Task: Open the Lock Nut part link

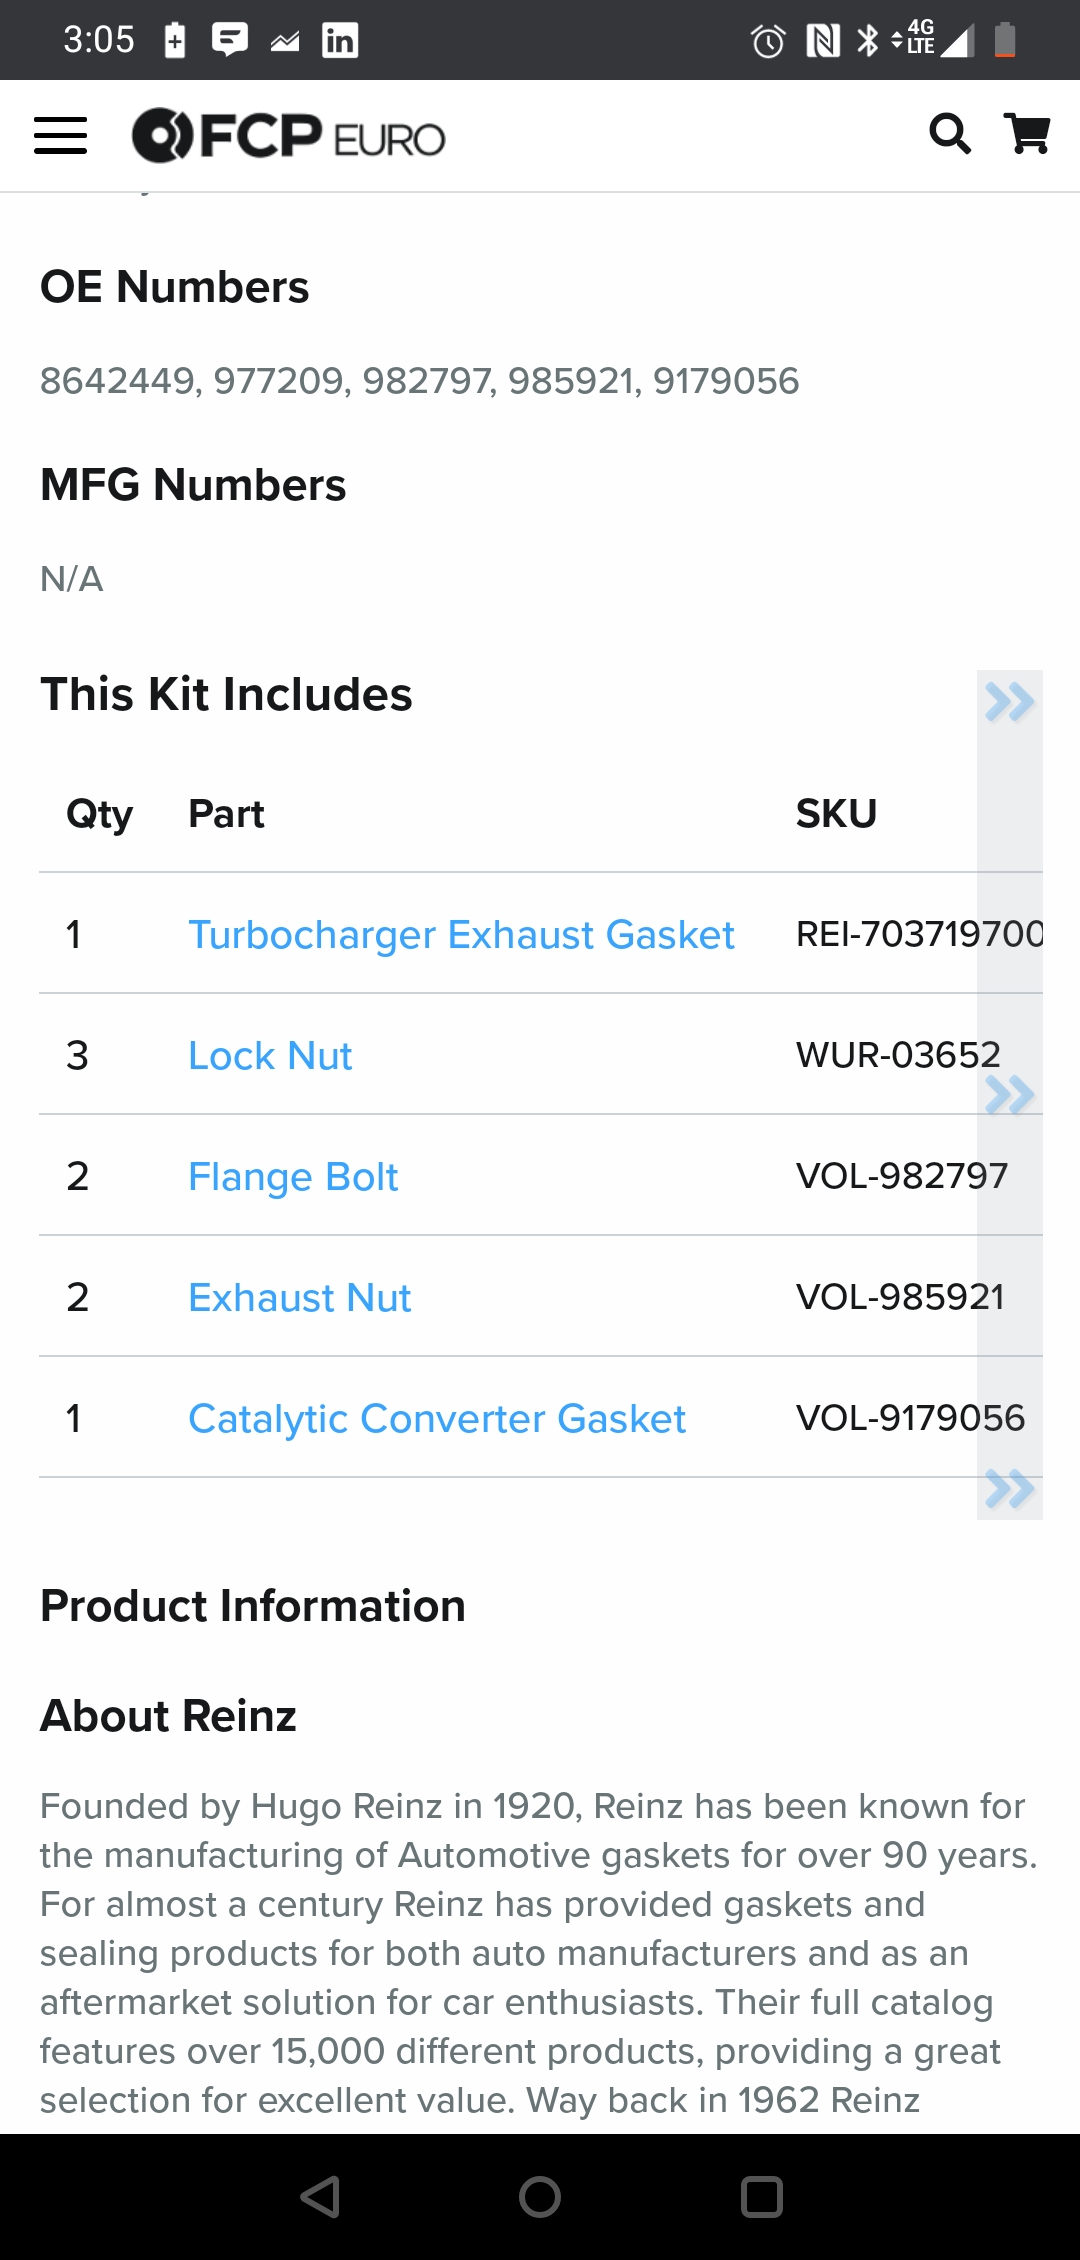Action: [x=270, y=1056]
